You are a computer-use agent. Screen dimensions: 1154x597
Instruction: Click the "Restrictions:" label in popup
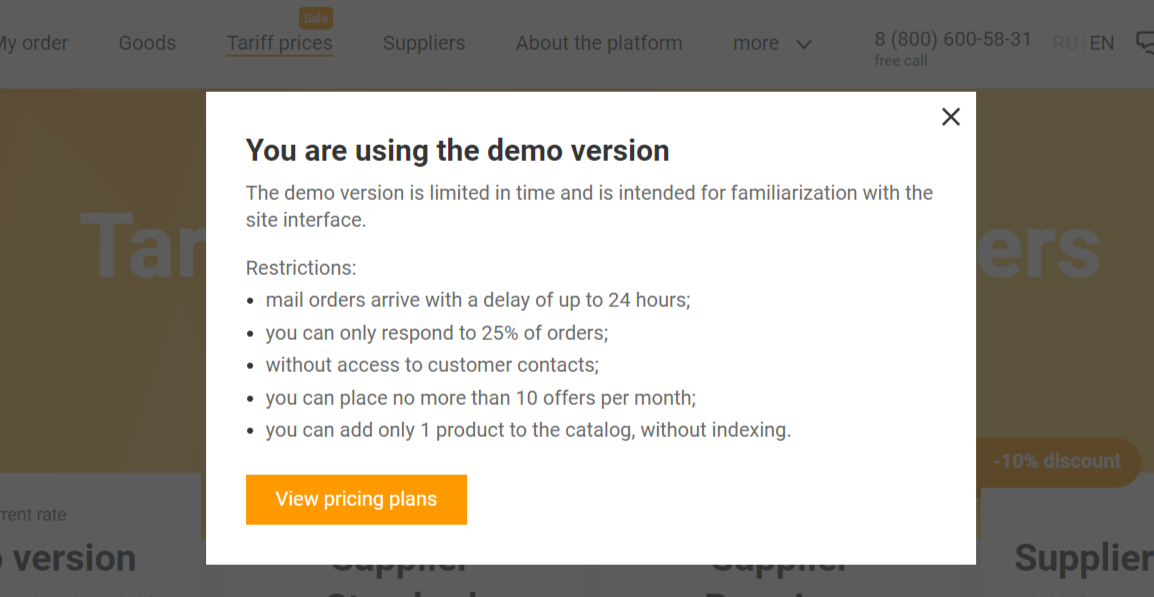301,268
